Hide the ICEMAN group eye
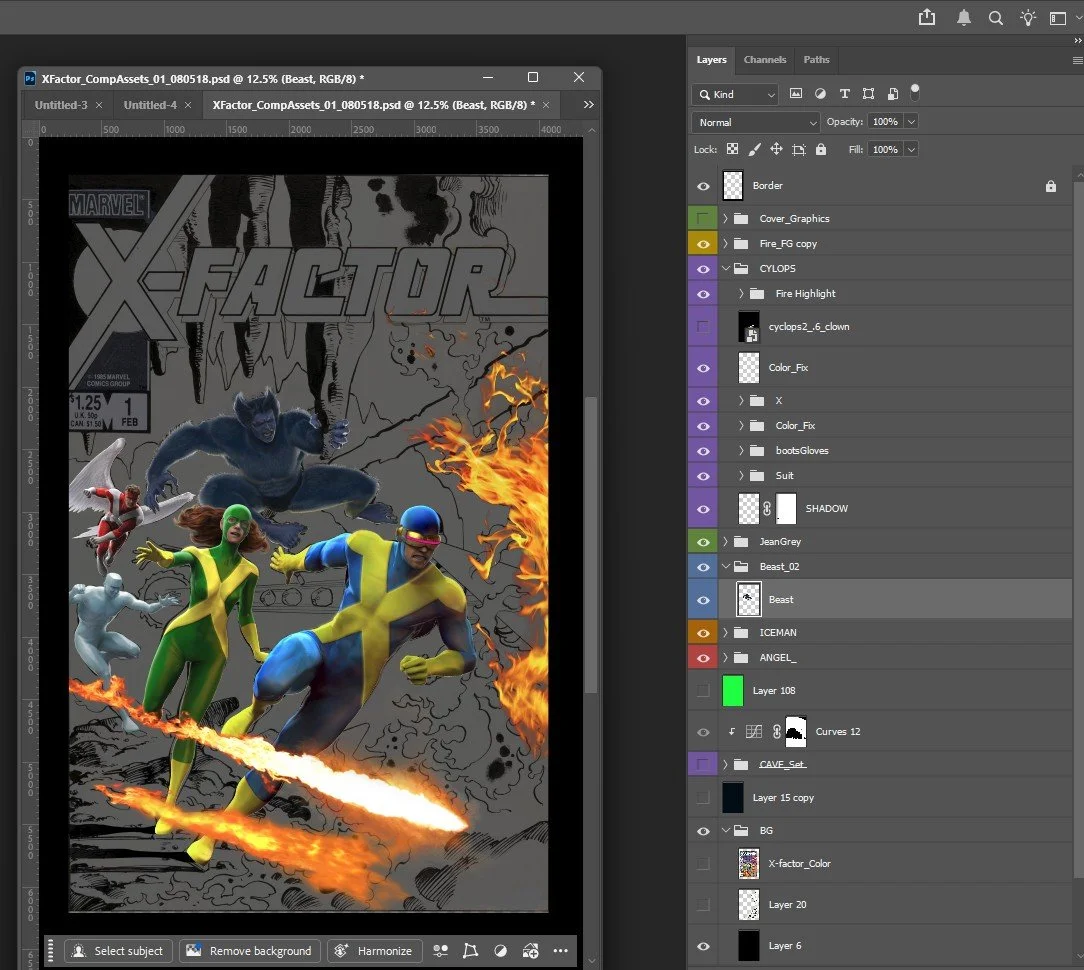This screenshot has height=970, width=1084. point(703,633)
